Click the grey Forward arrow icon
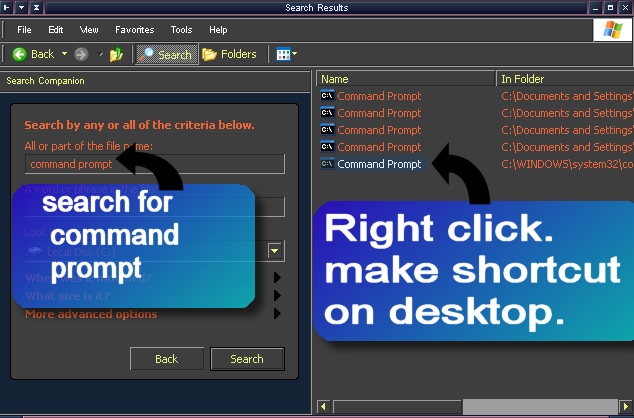Screen dimensions: 634x418 [81, 54]
